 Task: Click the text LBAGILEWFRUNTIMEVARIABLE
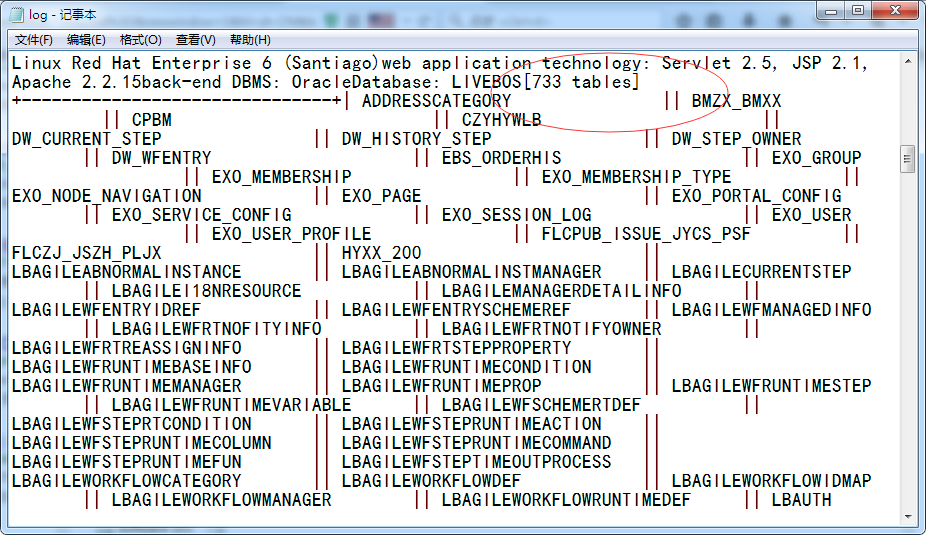pos(232,404)
